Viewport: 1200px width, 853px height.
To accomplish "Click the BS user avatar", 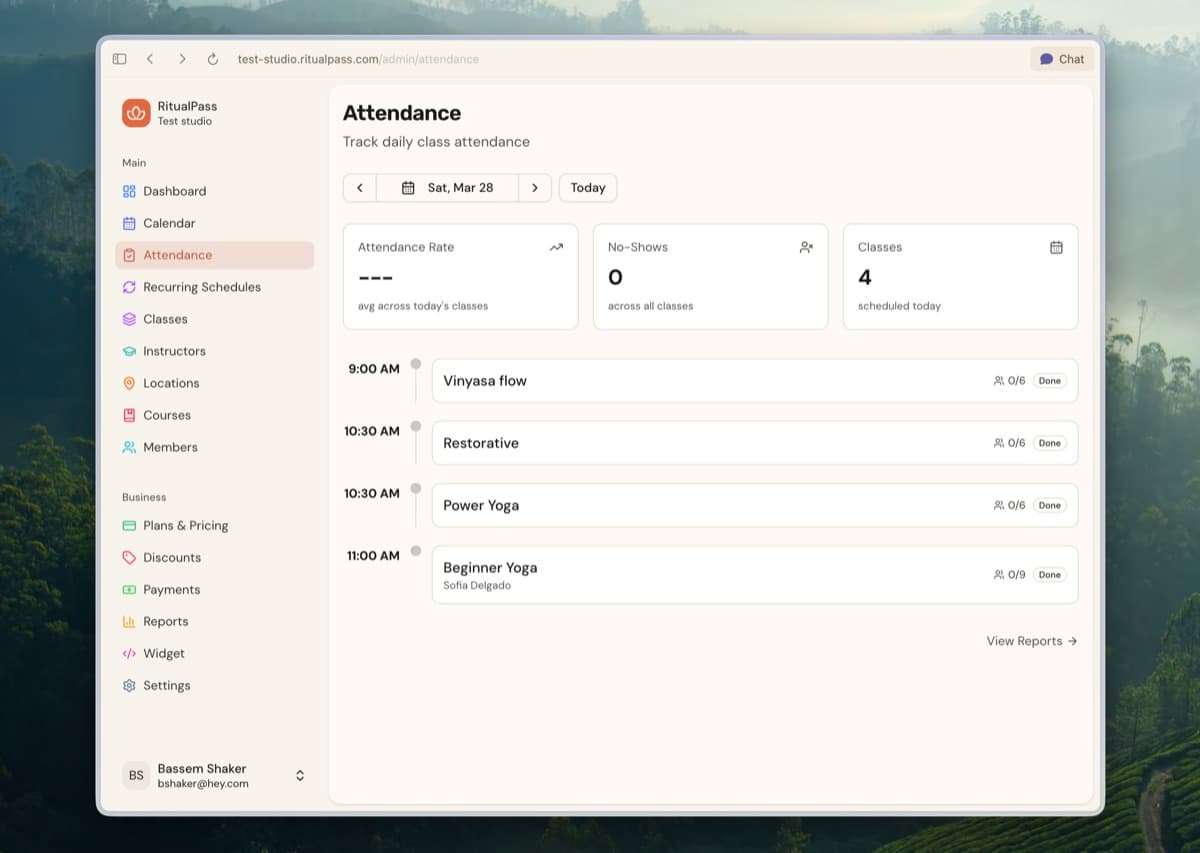I will coord(136,776).
